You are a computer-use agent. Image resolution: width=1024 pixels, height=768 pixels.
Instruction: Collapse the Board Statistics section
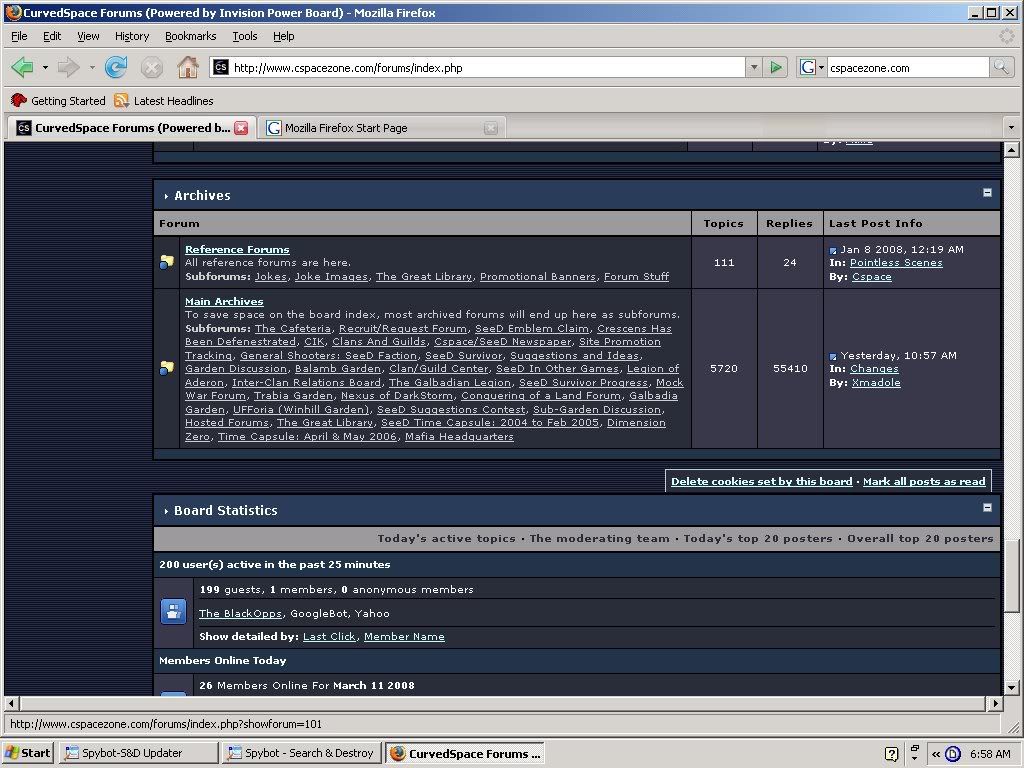coord(987,508)
